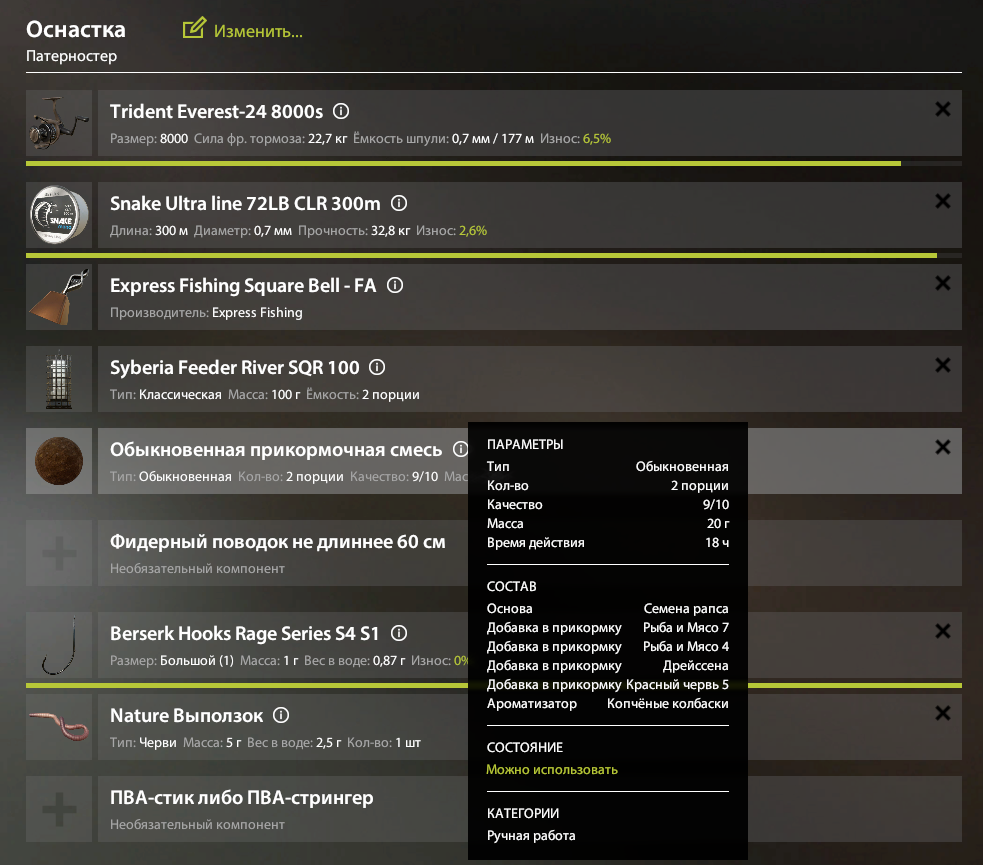Viewport: 983px width, 865px height.
Task: Click the Оснастка heading
Action: (x=76, y=29)
